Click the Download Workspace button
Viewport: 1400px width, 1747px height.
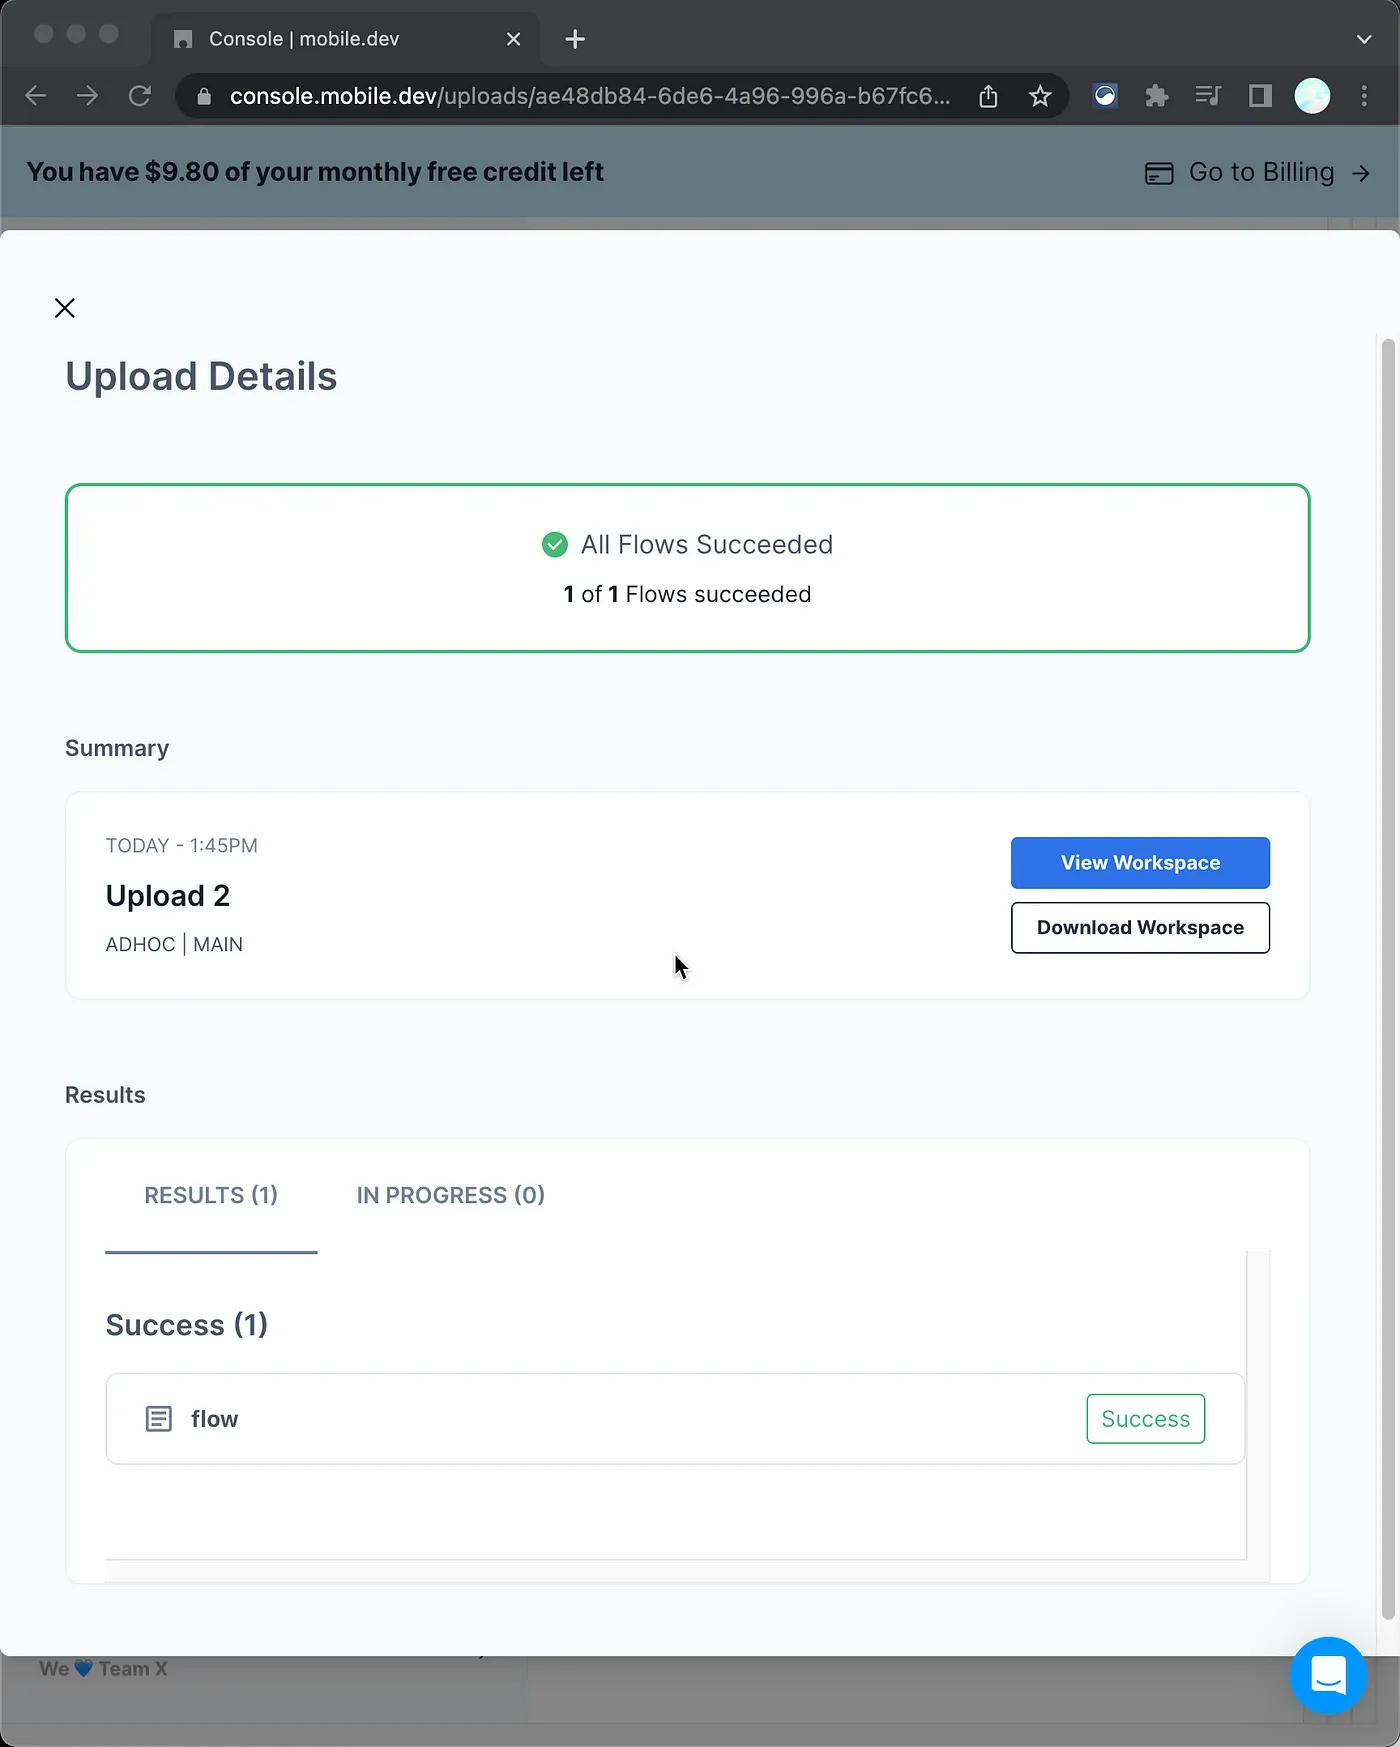click(x=1140, y=928)
